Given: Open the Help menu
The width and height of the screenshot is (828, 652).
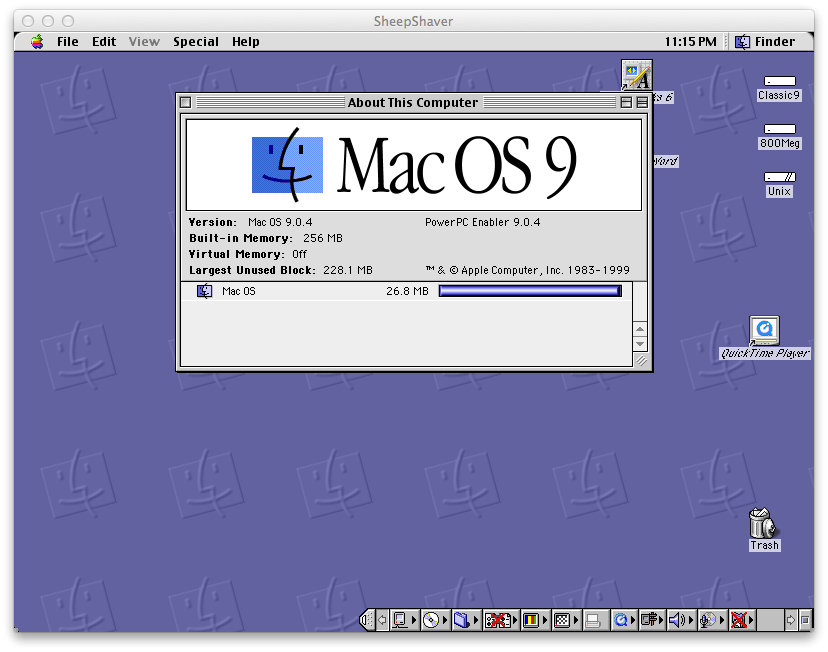Looking at the screenshot, I should [x=246, y=42].
